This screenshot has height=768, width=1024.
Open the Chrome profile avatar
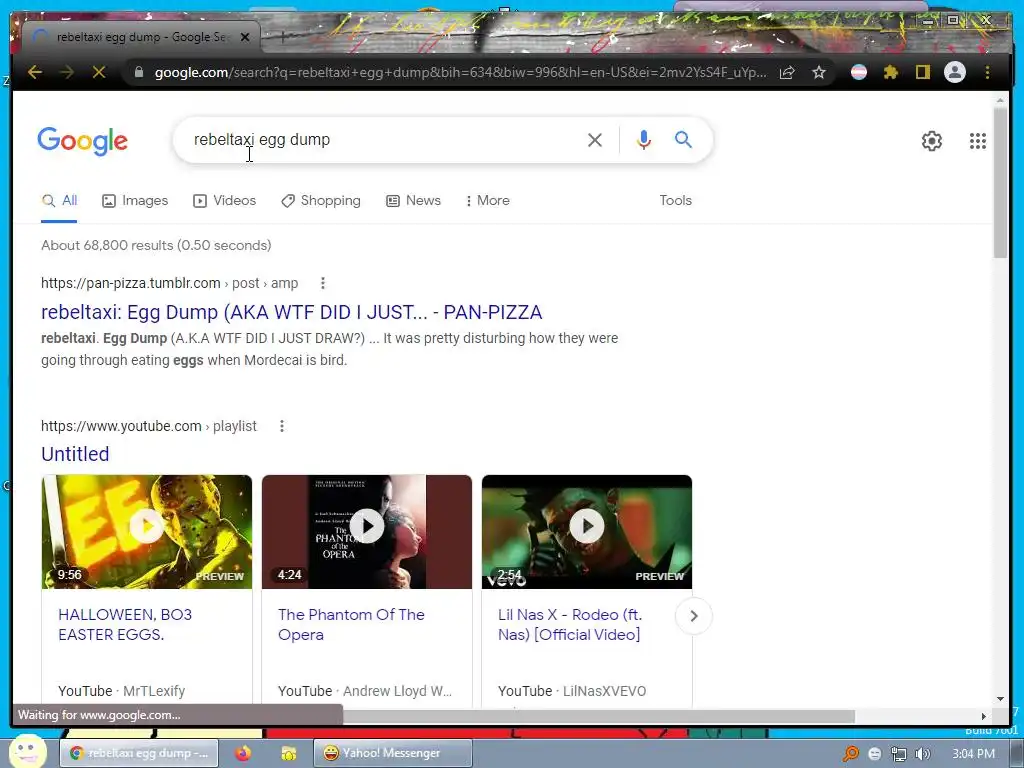click(x=955, y=72)
